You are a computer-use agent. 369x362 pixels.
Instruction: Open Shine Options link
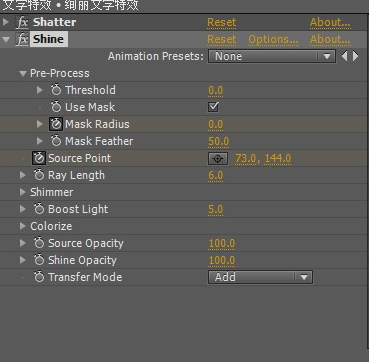pyautogui.click(x=273, y=39)
